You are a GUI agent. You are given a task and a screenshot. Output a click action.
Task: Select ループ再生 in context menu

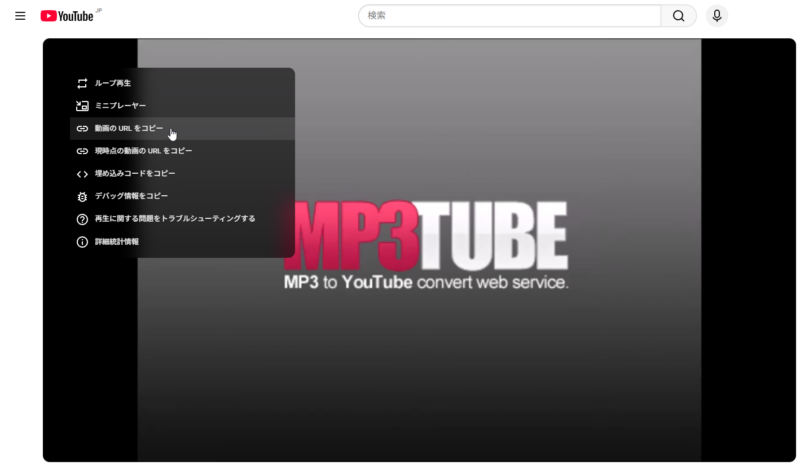182,83
